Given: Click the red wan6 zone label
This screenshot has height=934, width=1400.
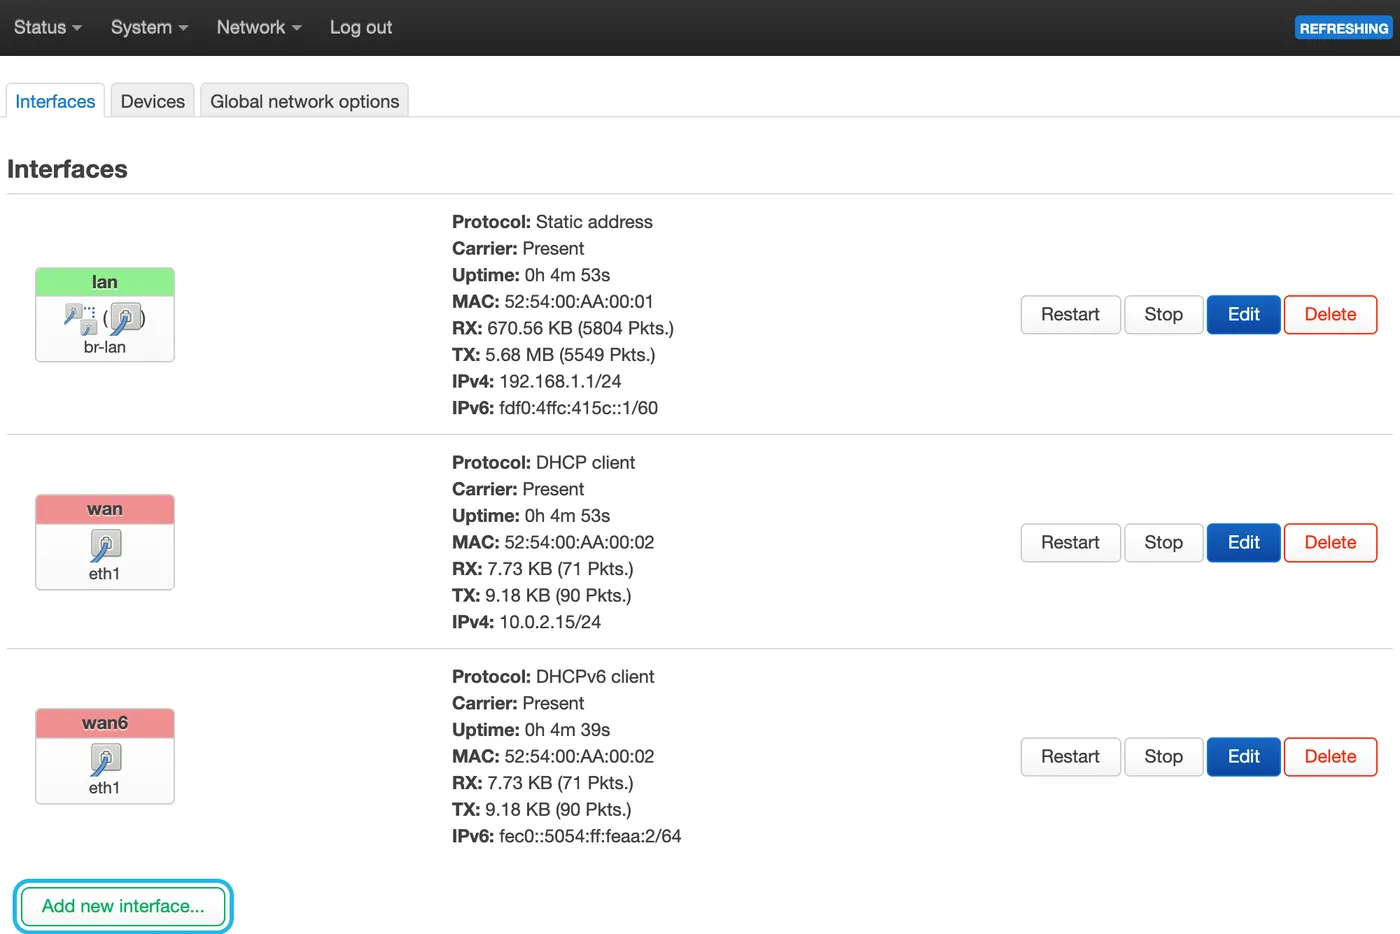Looking at the screenshot, I should 105,723.
